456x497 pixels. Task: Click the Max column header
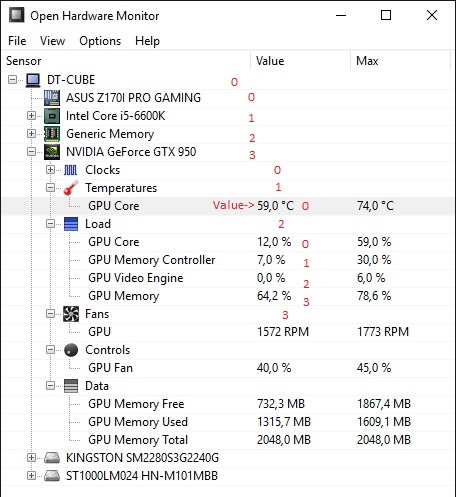400,61
